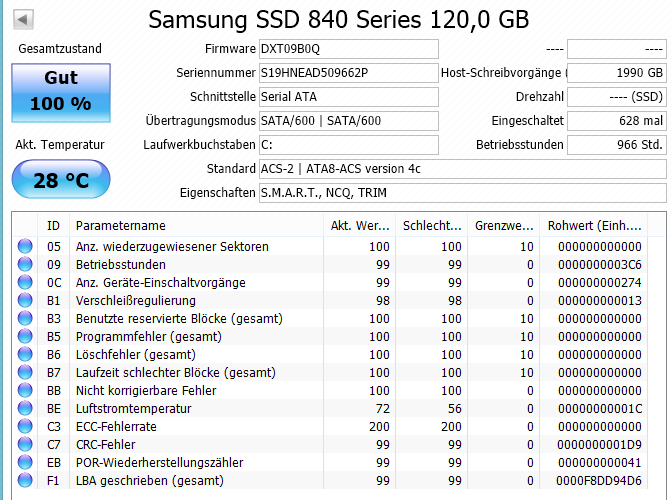The image size is (671, 500).
Task: Click the Firmware field DXT09B0Q
Action: (349, 49)
